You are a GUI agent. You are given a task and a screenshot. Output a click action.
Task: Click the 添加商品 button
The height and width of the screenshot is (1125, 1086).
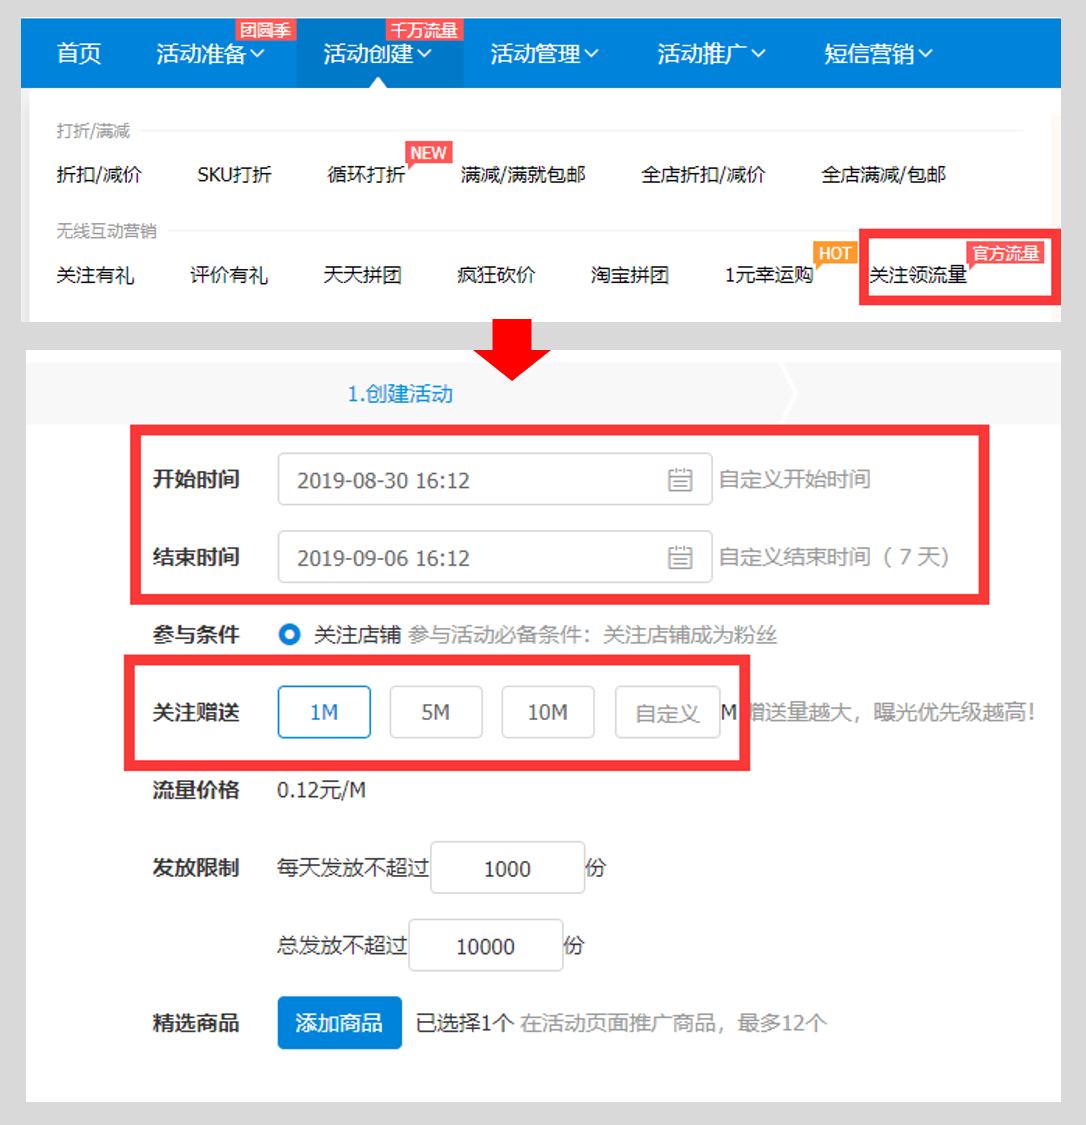[x=339, y=1023]
